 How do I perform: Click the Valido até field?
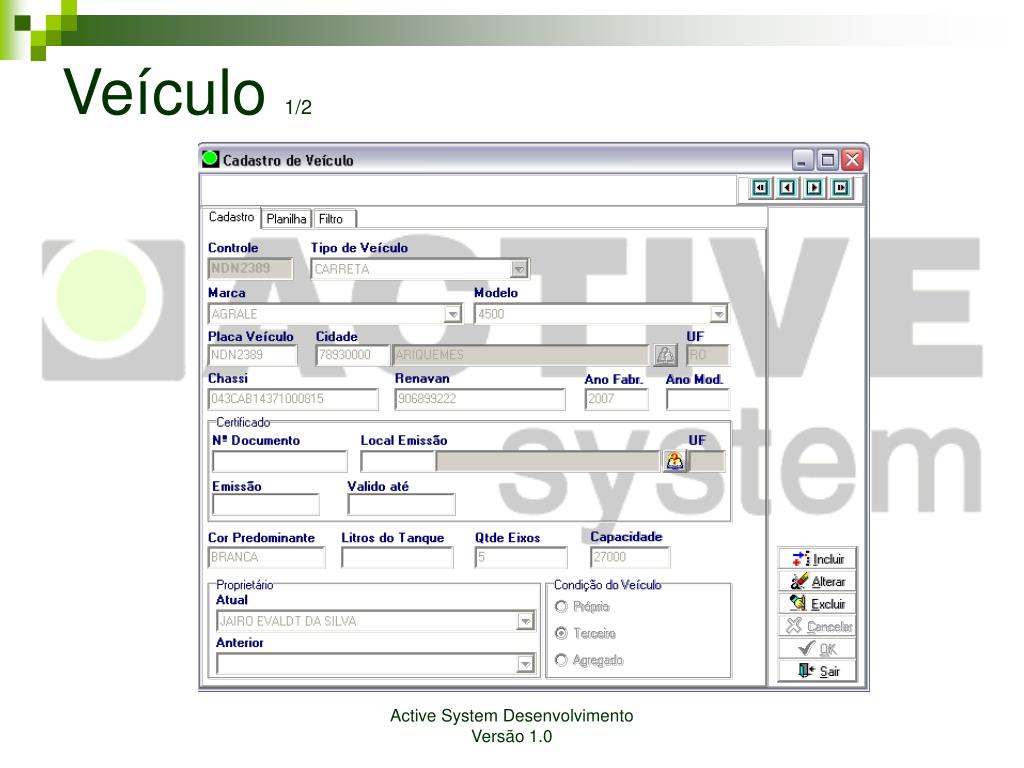point(402,505)
